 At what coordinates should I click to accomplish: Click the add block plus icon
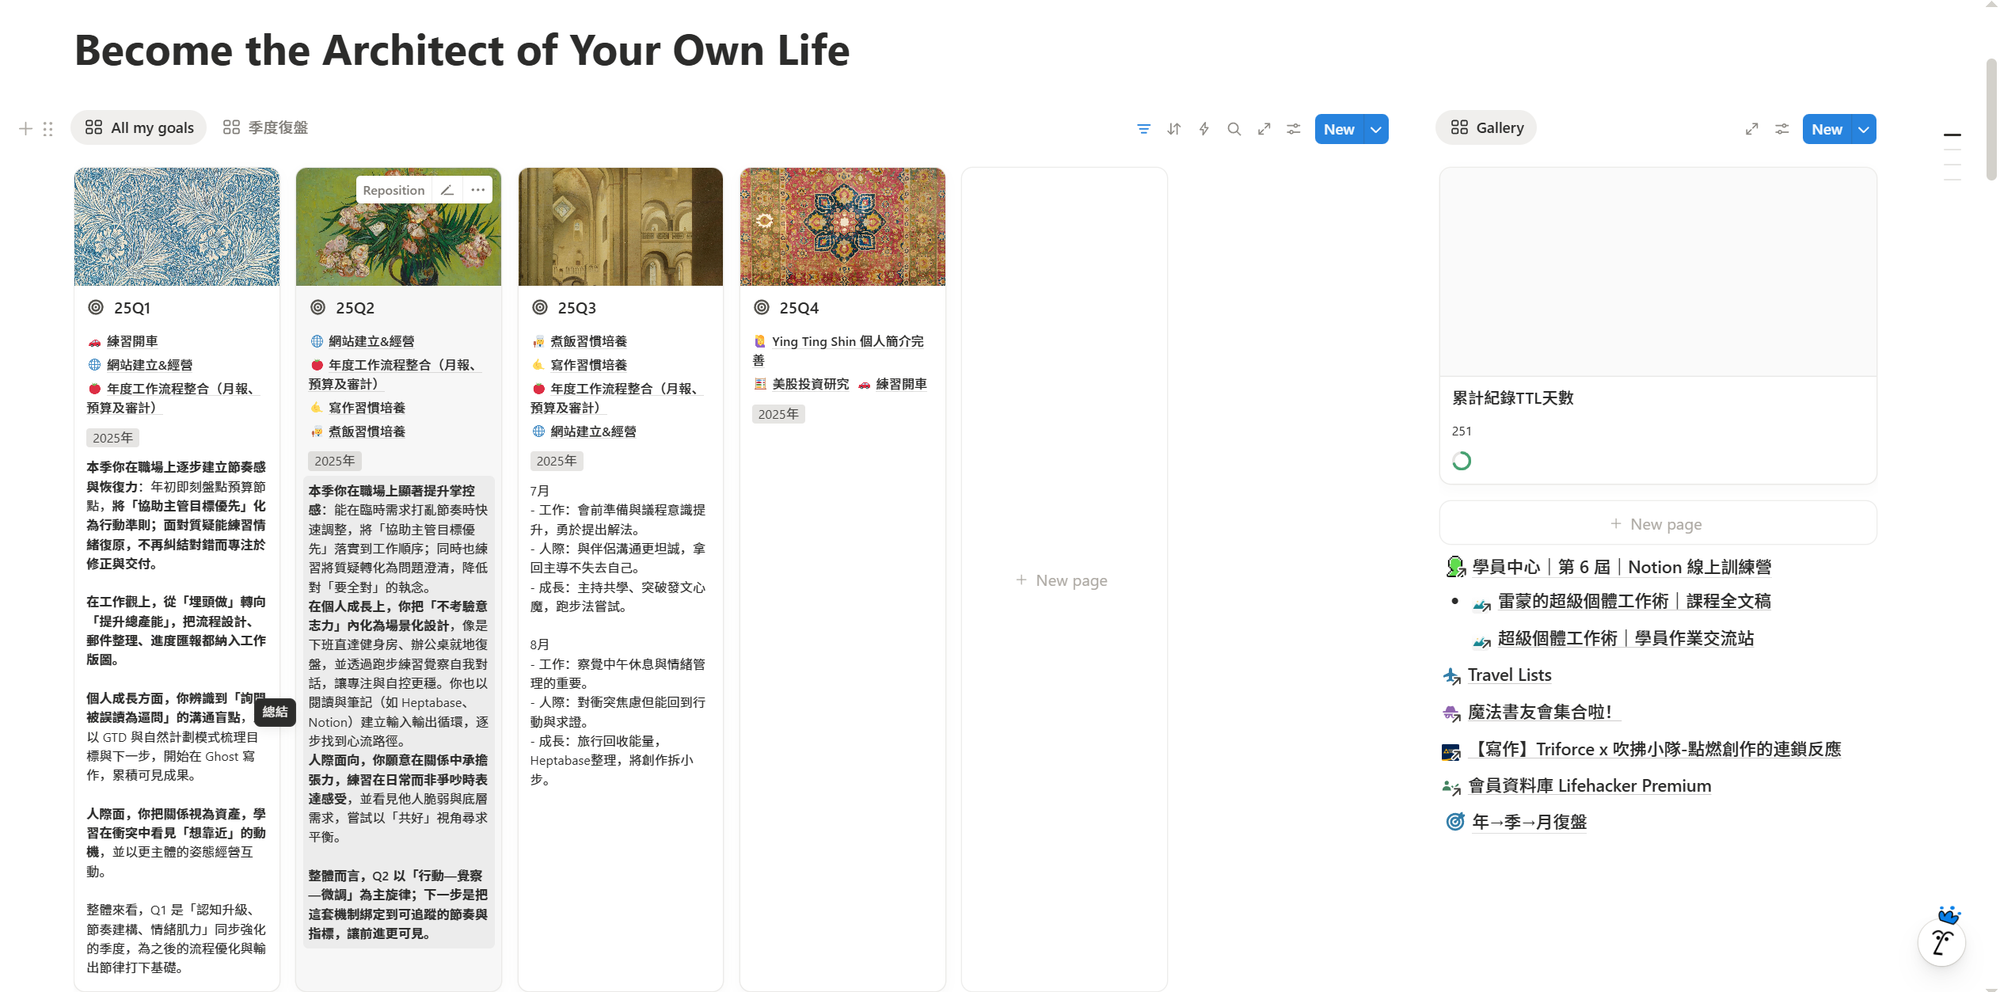point(26,128)
